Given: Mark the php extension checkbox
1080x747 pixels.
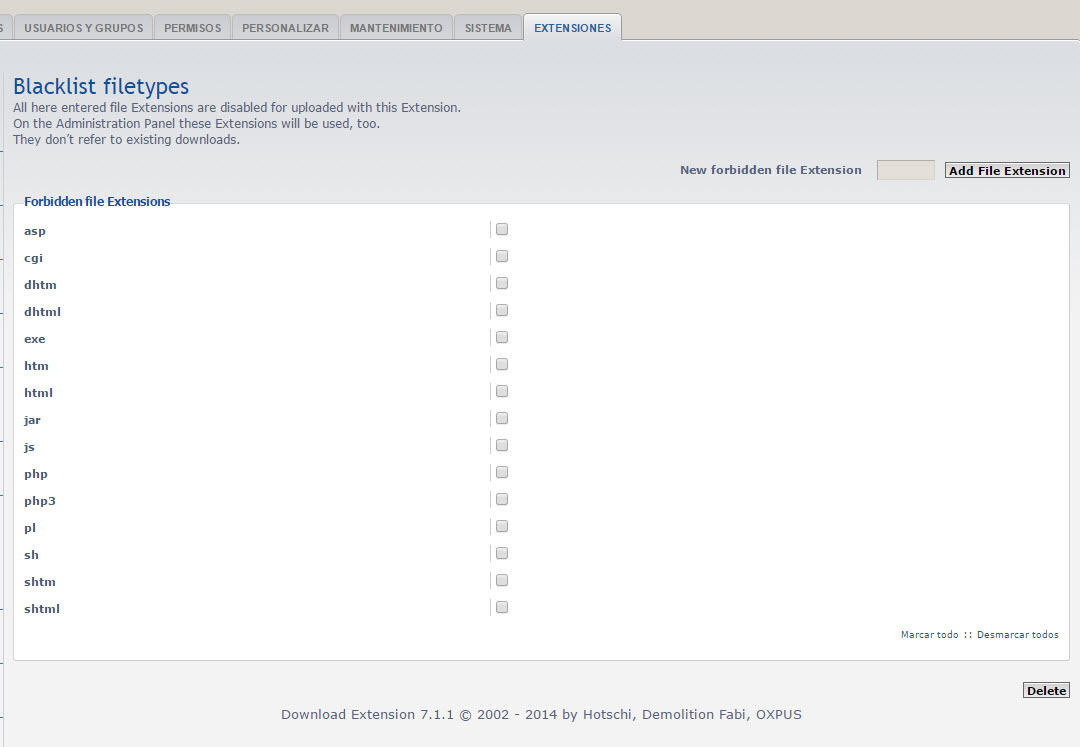Looking at the screenshot, I should tap(502, 472).
